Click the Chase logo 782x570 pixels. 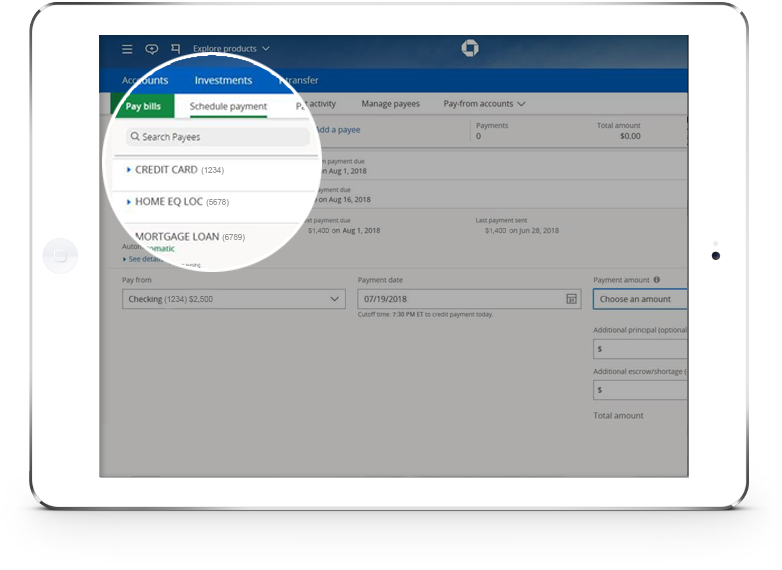[x=470, y=49]
